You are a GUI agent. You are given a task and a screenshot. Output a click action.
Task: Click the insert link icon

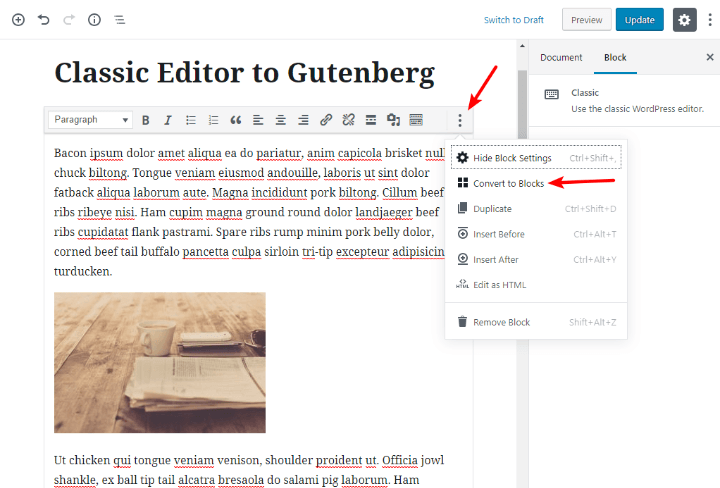[x=326, y=120]
